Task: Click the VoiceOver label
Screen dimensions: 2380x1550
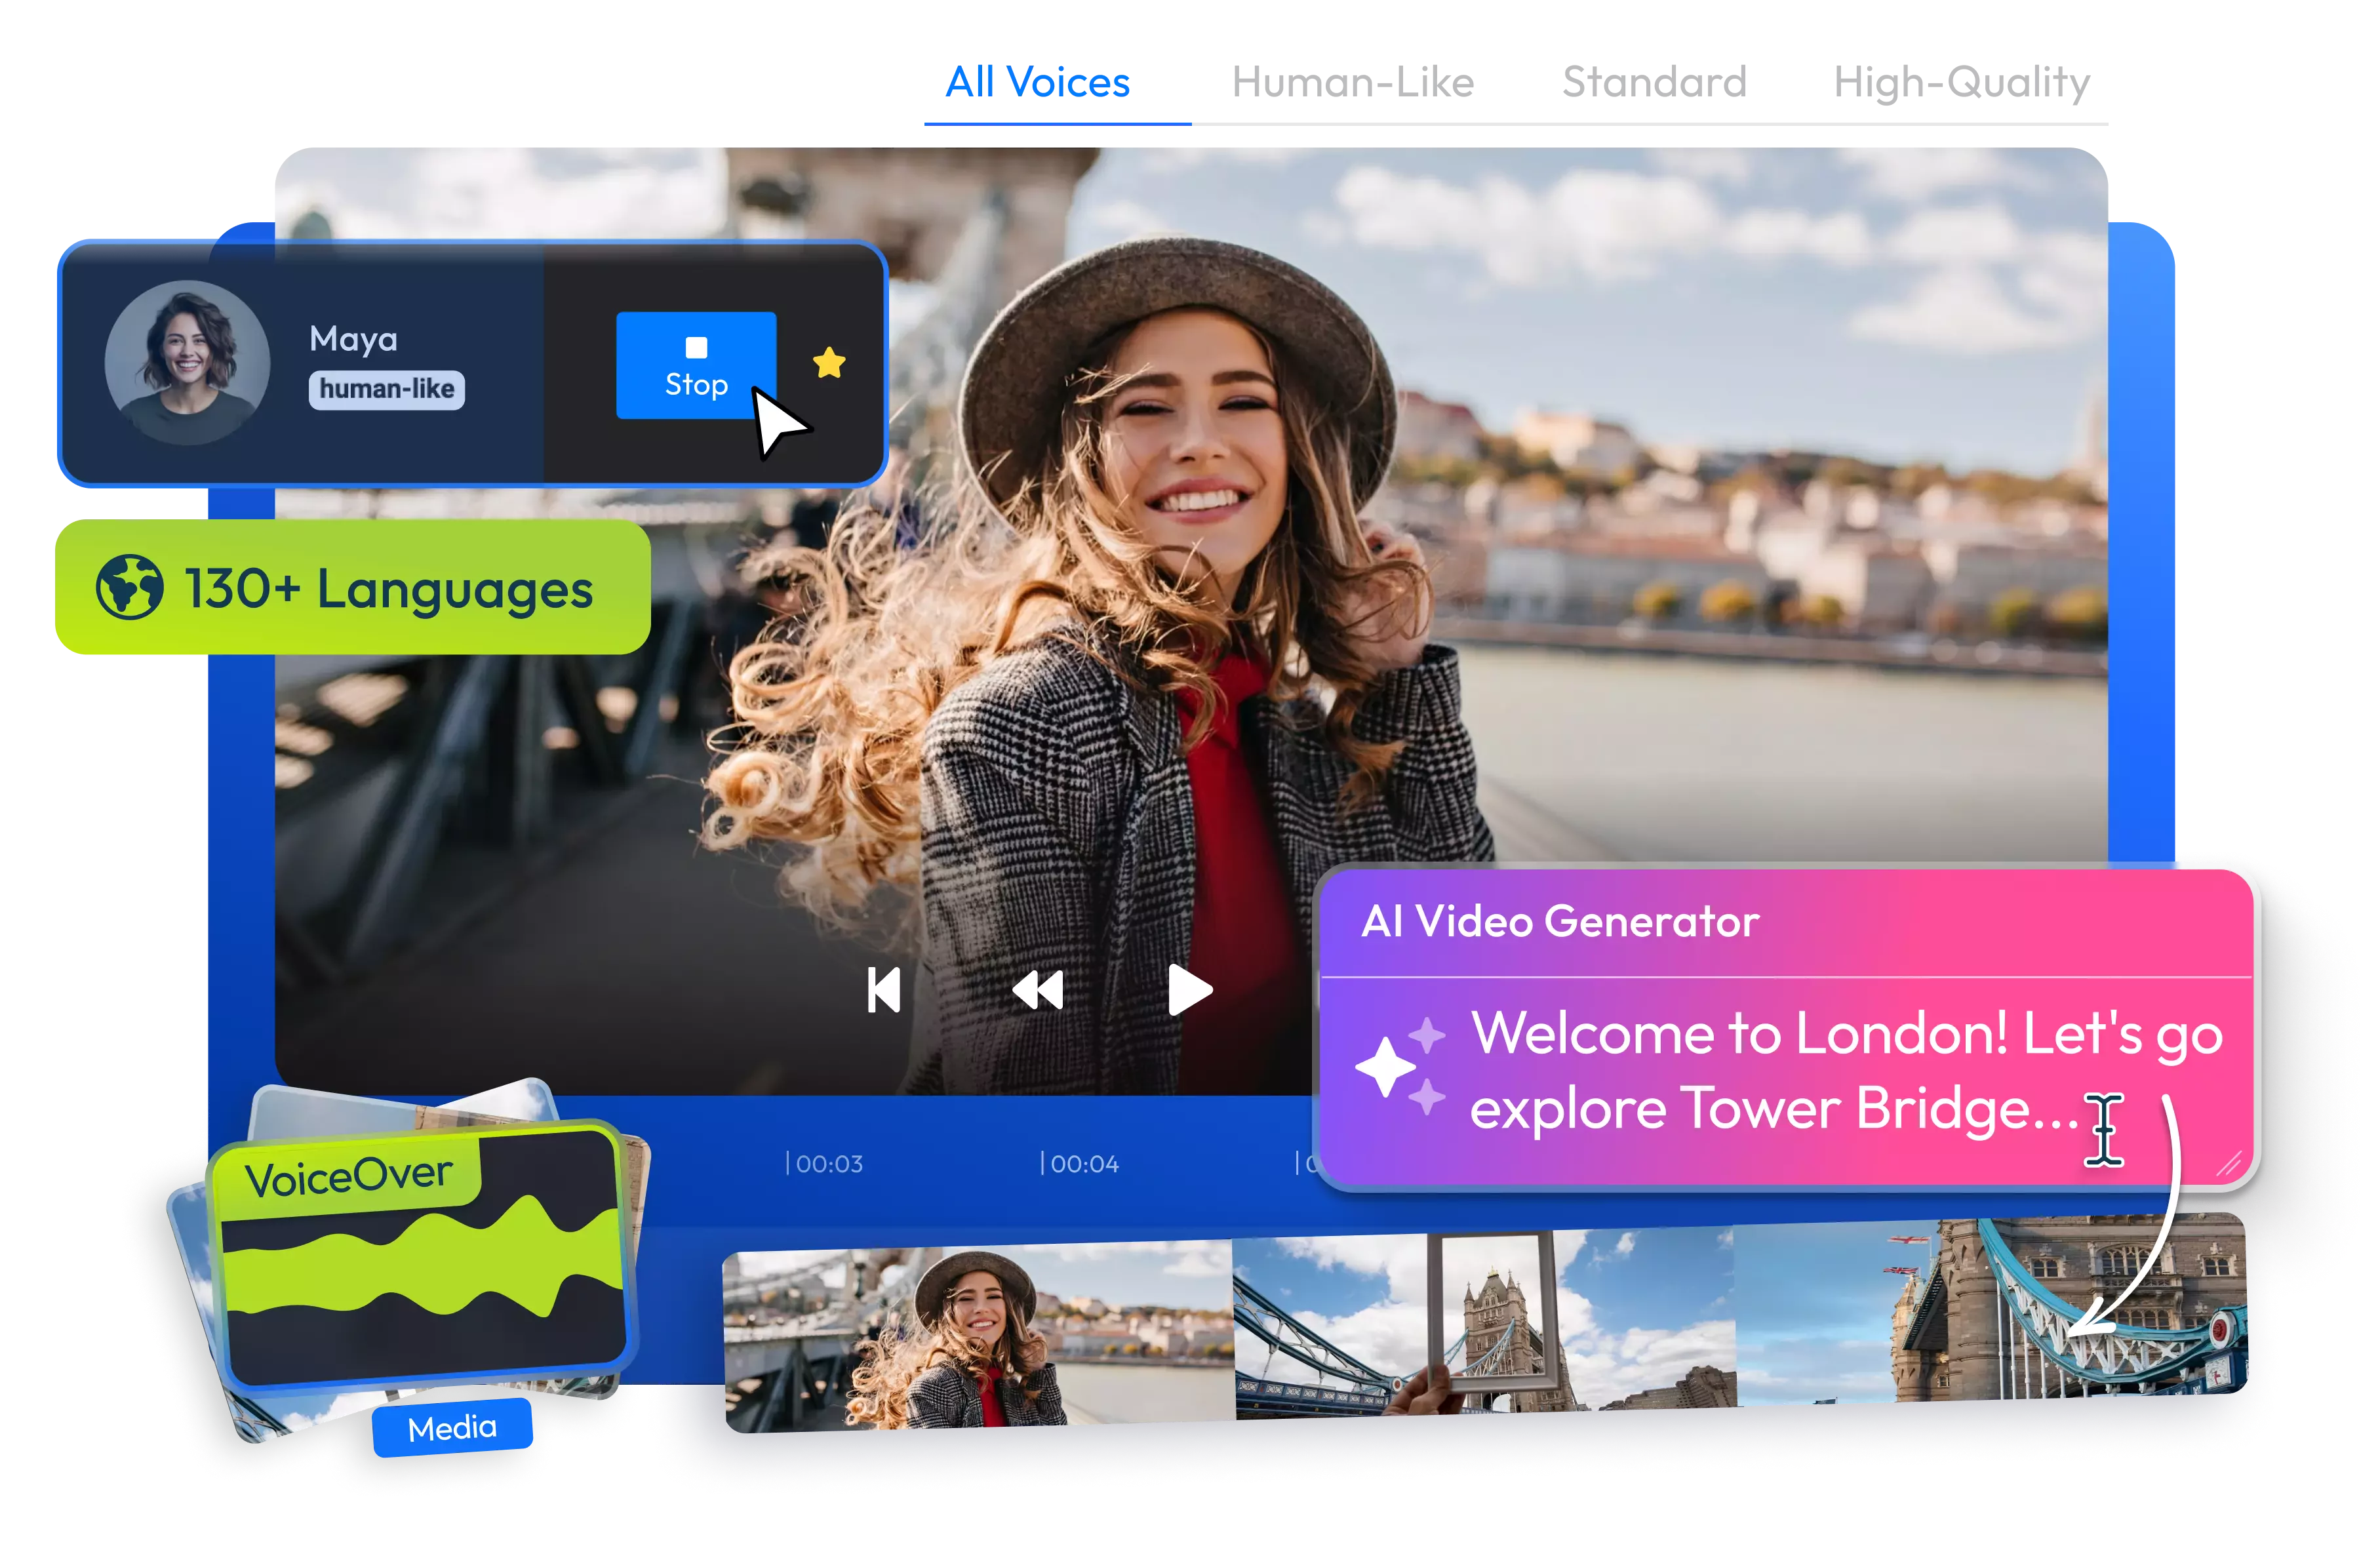Action: (349, 1176)
